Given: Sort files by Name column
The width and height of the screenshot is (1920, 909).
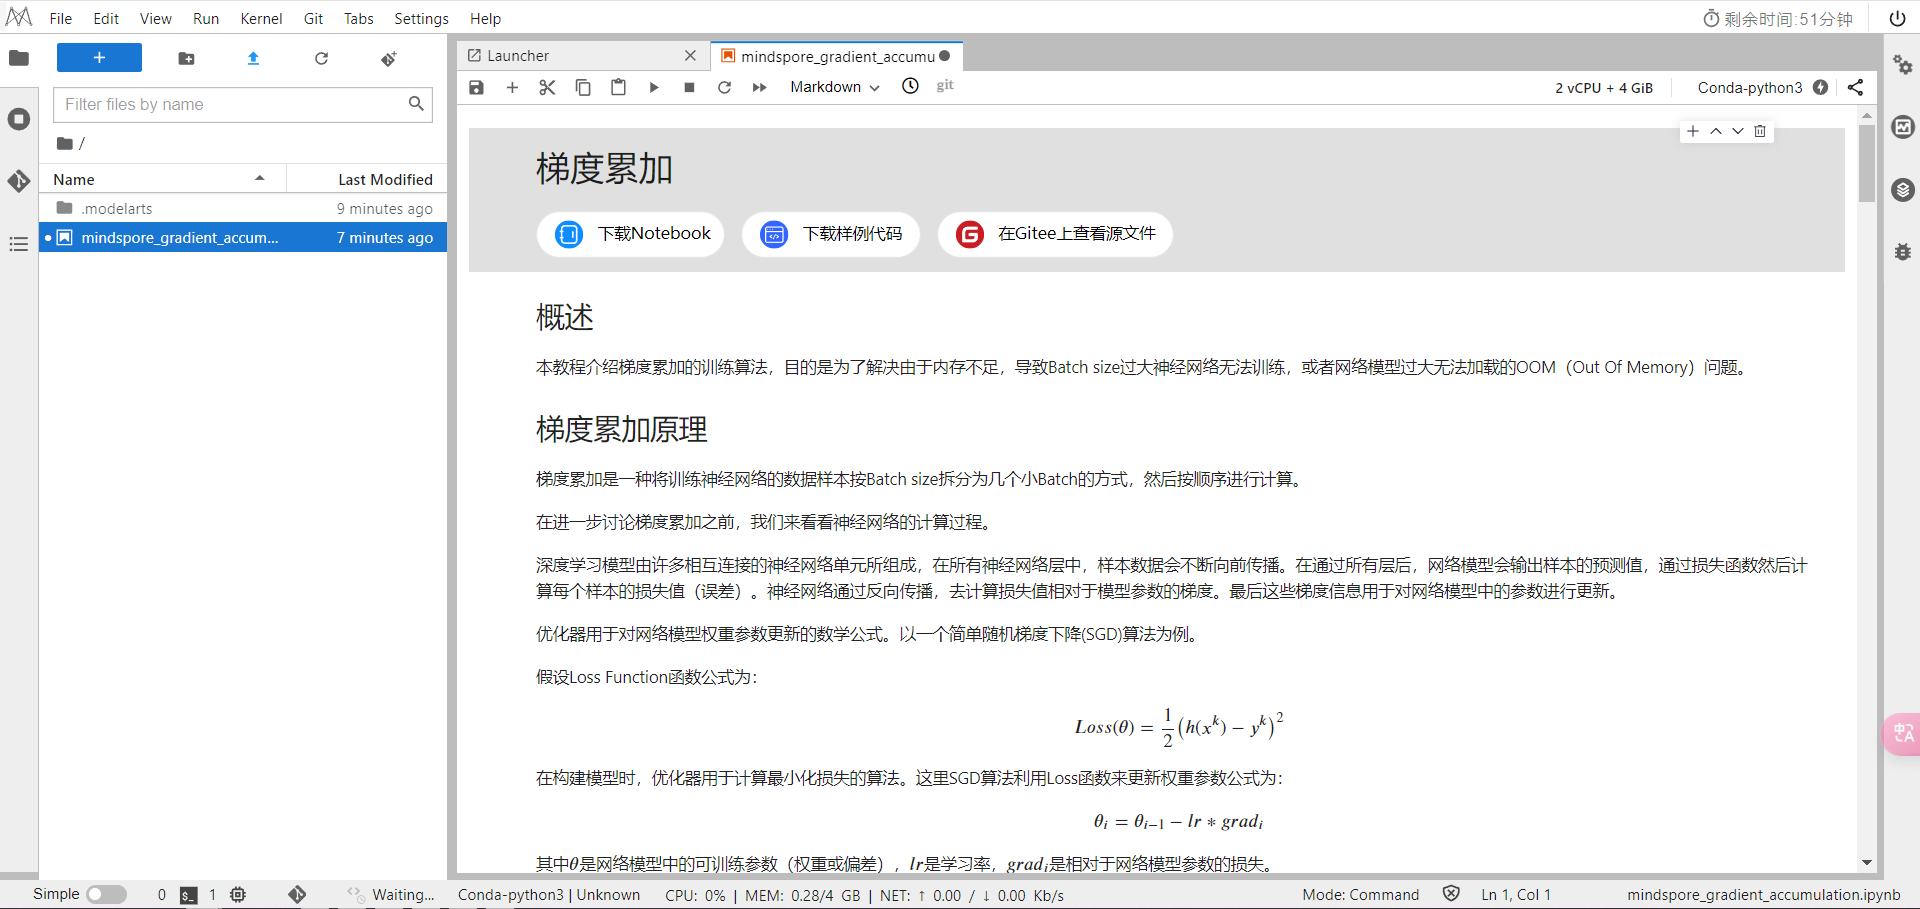Looking at the screenshot, I should point(163,179).
